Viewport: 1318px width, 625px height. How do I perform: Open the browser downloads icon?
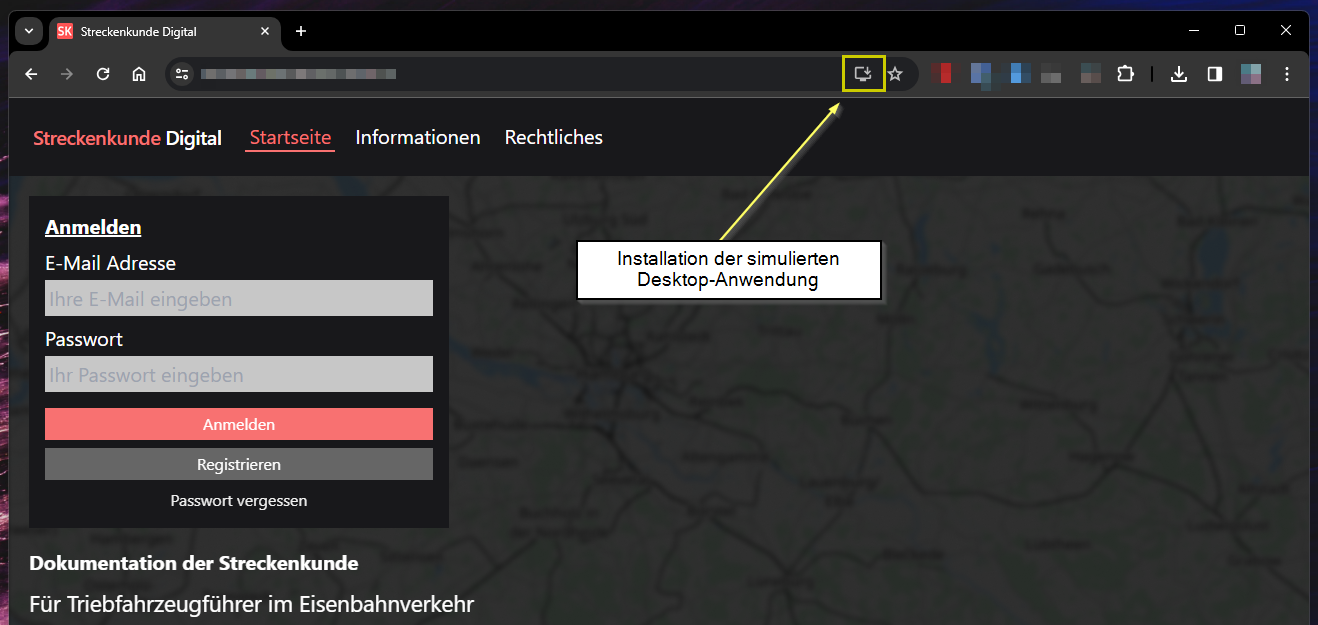[1179, 74]
